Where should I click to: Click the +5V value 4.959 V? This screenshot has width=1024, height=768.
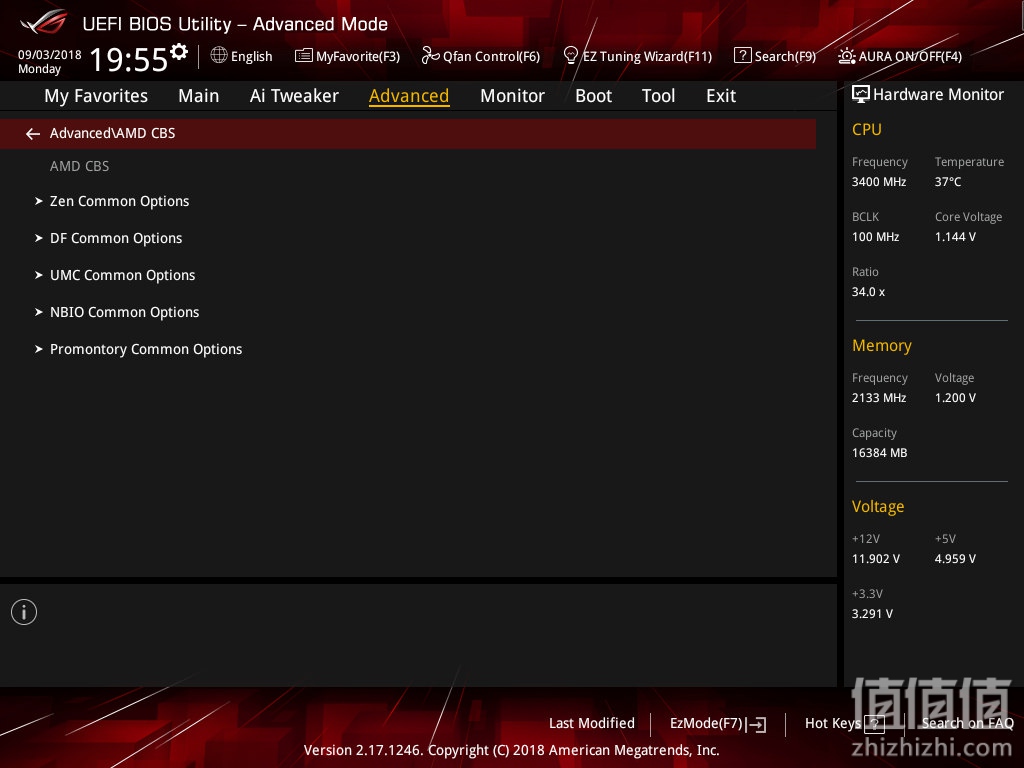coord(955,559)
